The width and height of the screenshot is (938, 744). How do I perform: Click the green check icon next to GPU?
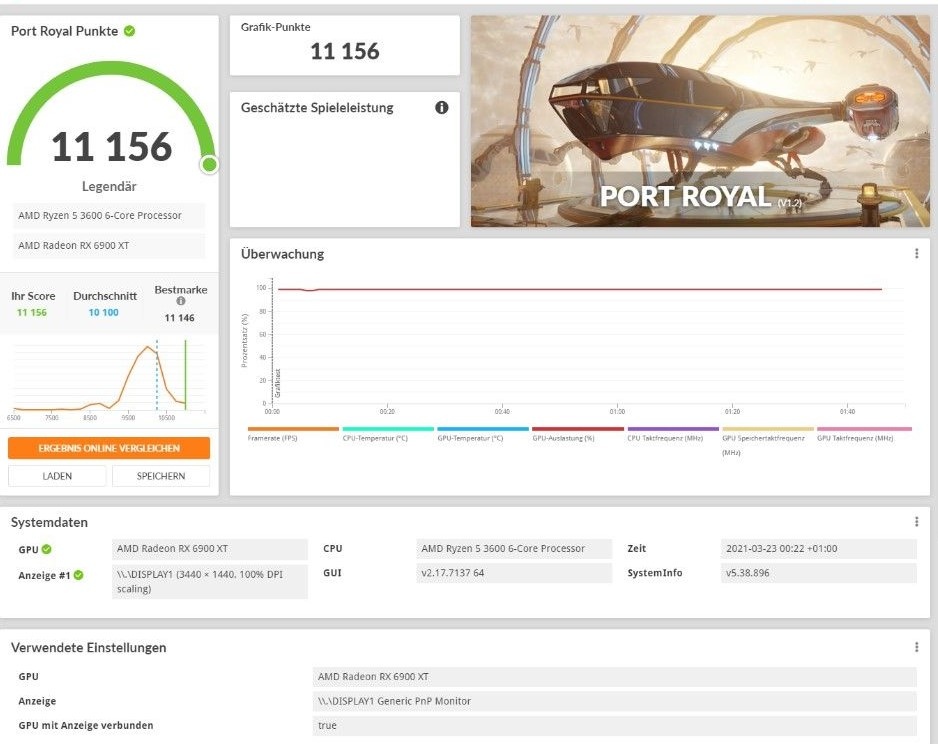[47, 549]
